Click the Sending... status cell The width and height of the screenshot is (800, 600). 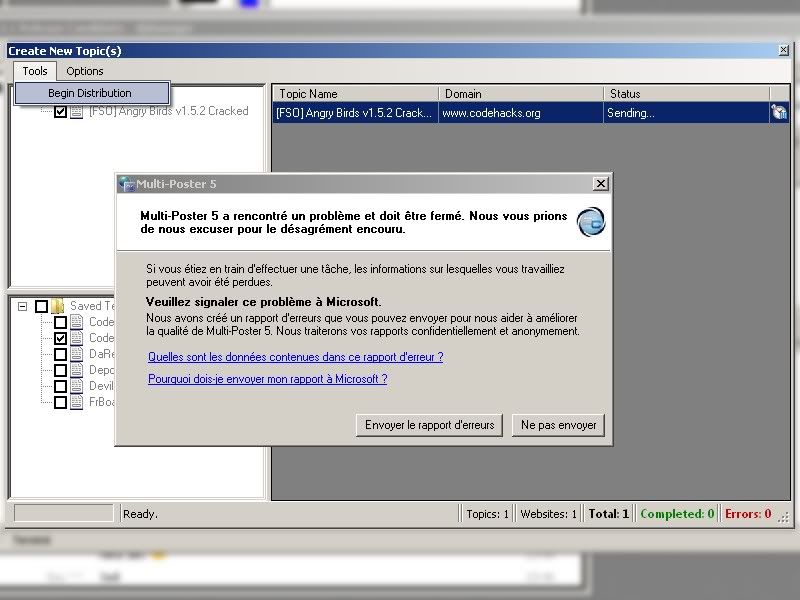tap(687, 113)
